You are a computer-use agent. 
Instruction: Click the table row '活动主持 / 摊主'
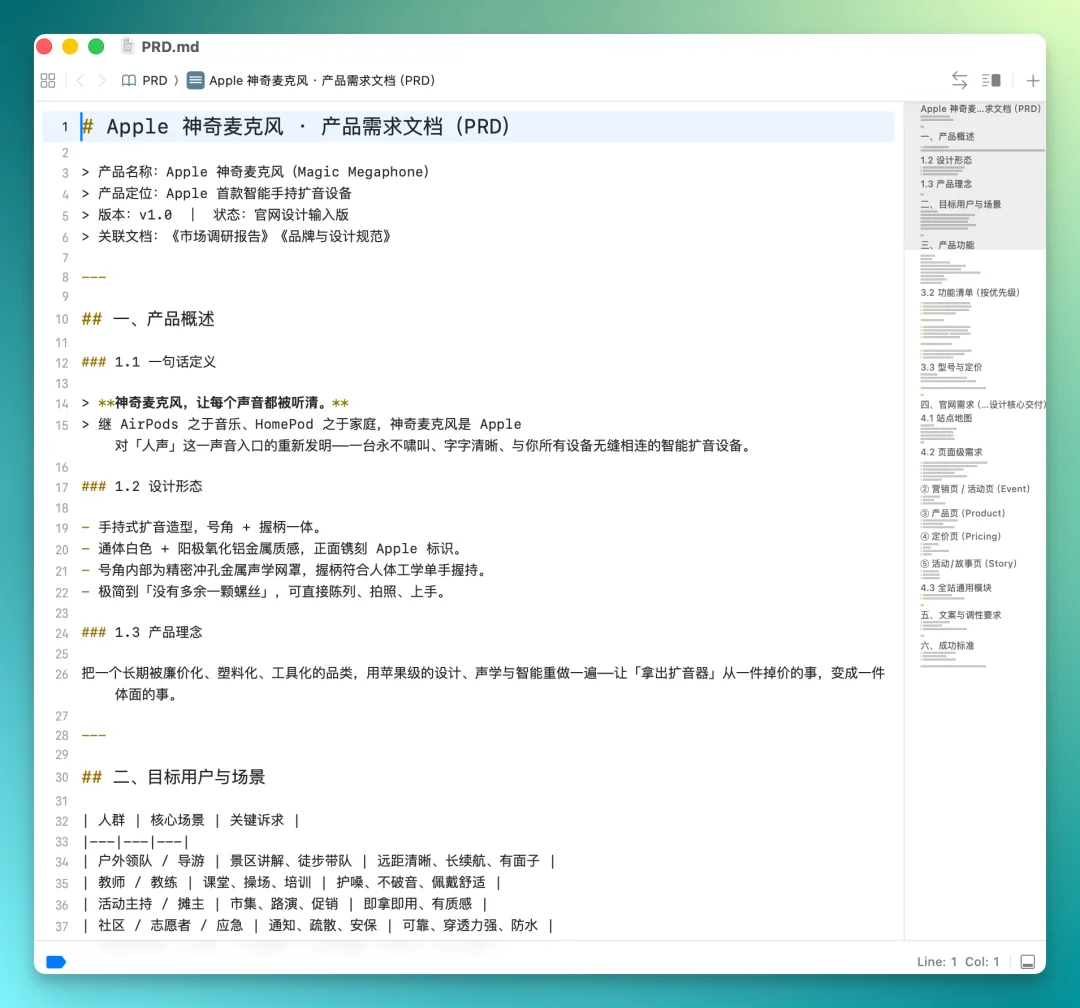(x=284, y=903)
